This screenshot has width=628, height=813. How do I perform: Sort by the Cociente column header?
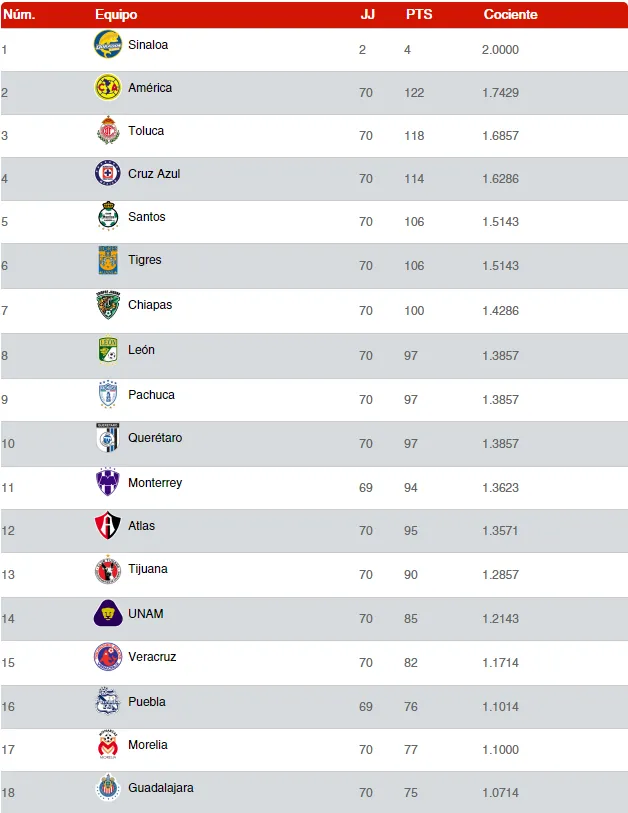510,15
